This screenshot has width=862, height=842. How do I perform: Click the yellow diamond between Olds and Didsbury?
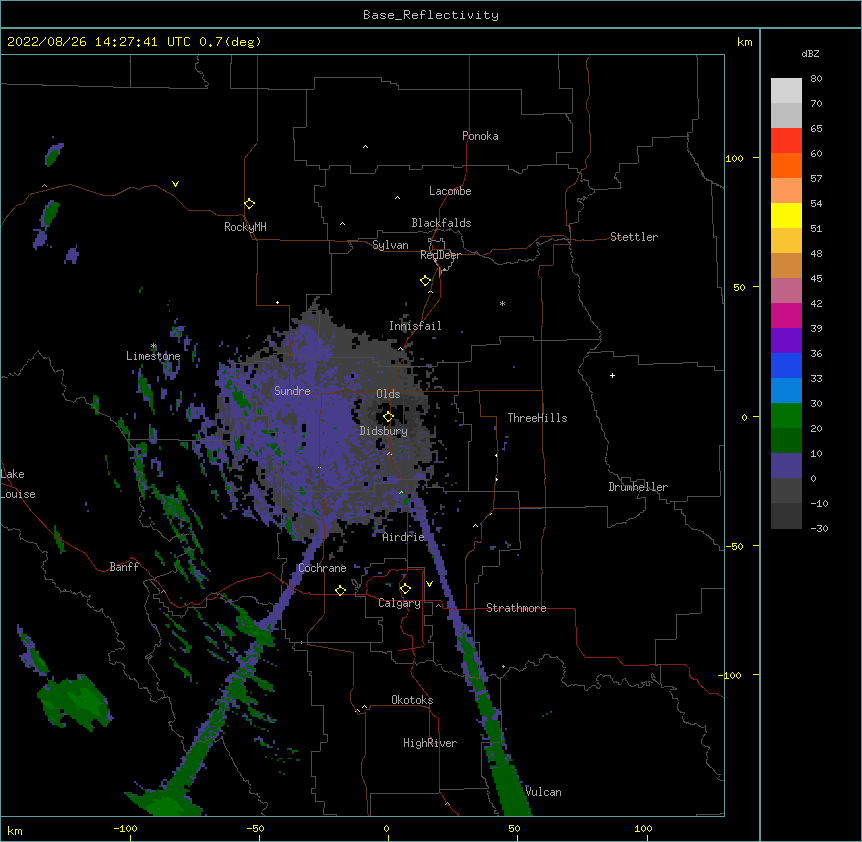388,417
